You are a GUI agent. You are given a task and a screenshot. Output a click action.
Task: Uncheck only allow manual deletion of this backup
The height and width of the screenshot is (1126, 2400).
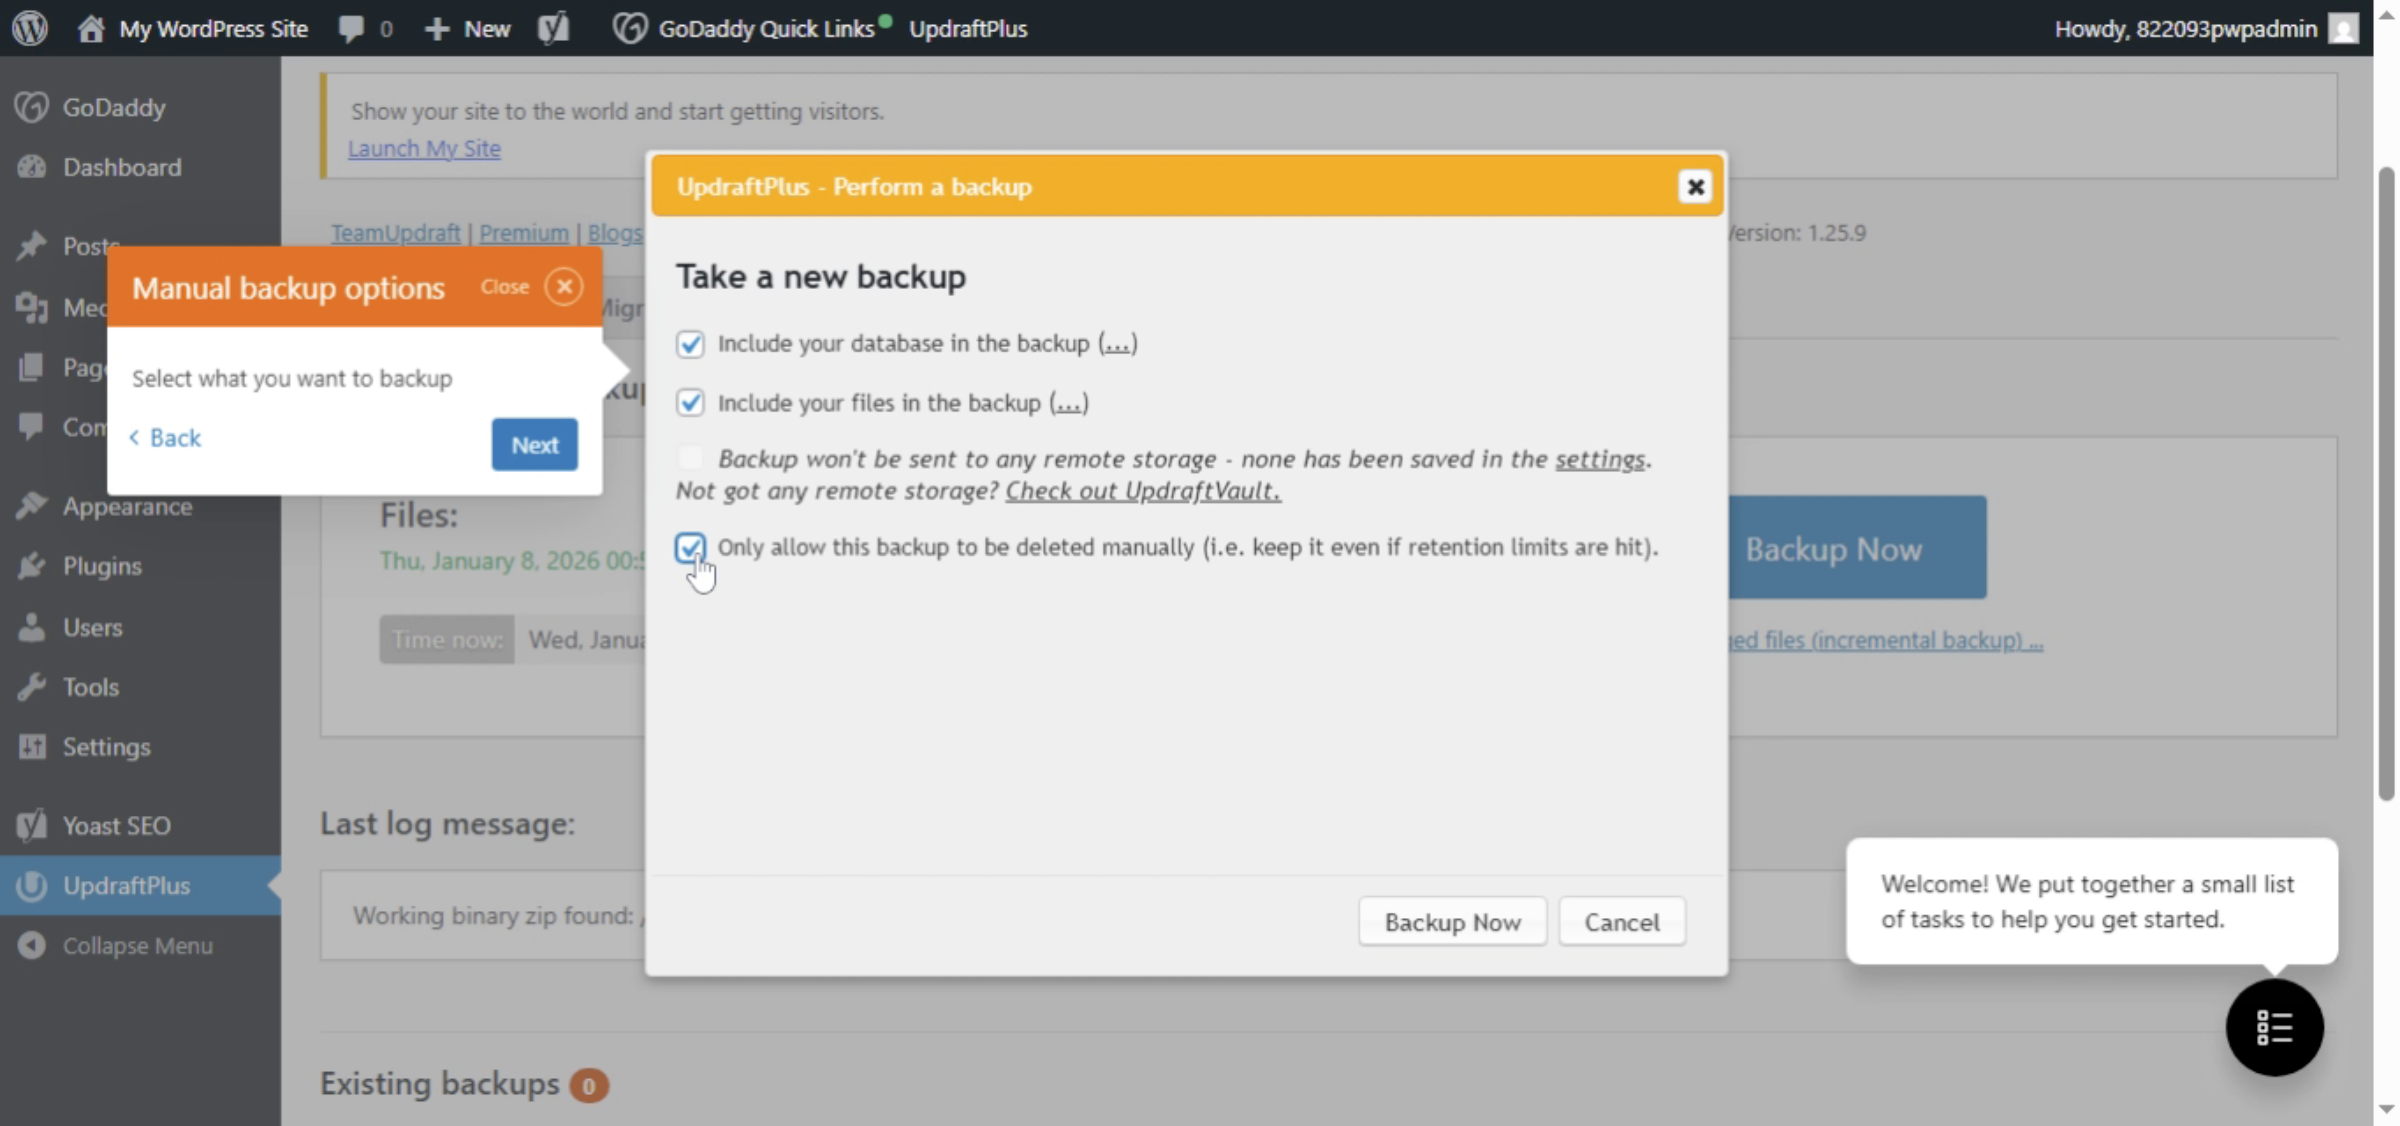click(x=690, y=547)
